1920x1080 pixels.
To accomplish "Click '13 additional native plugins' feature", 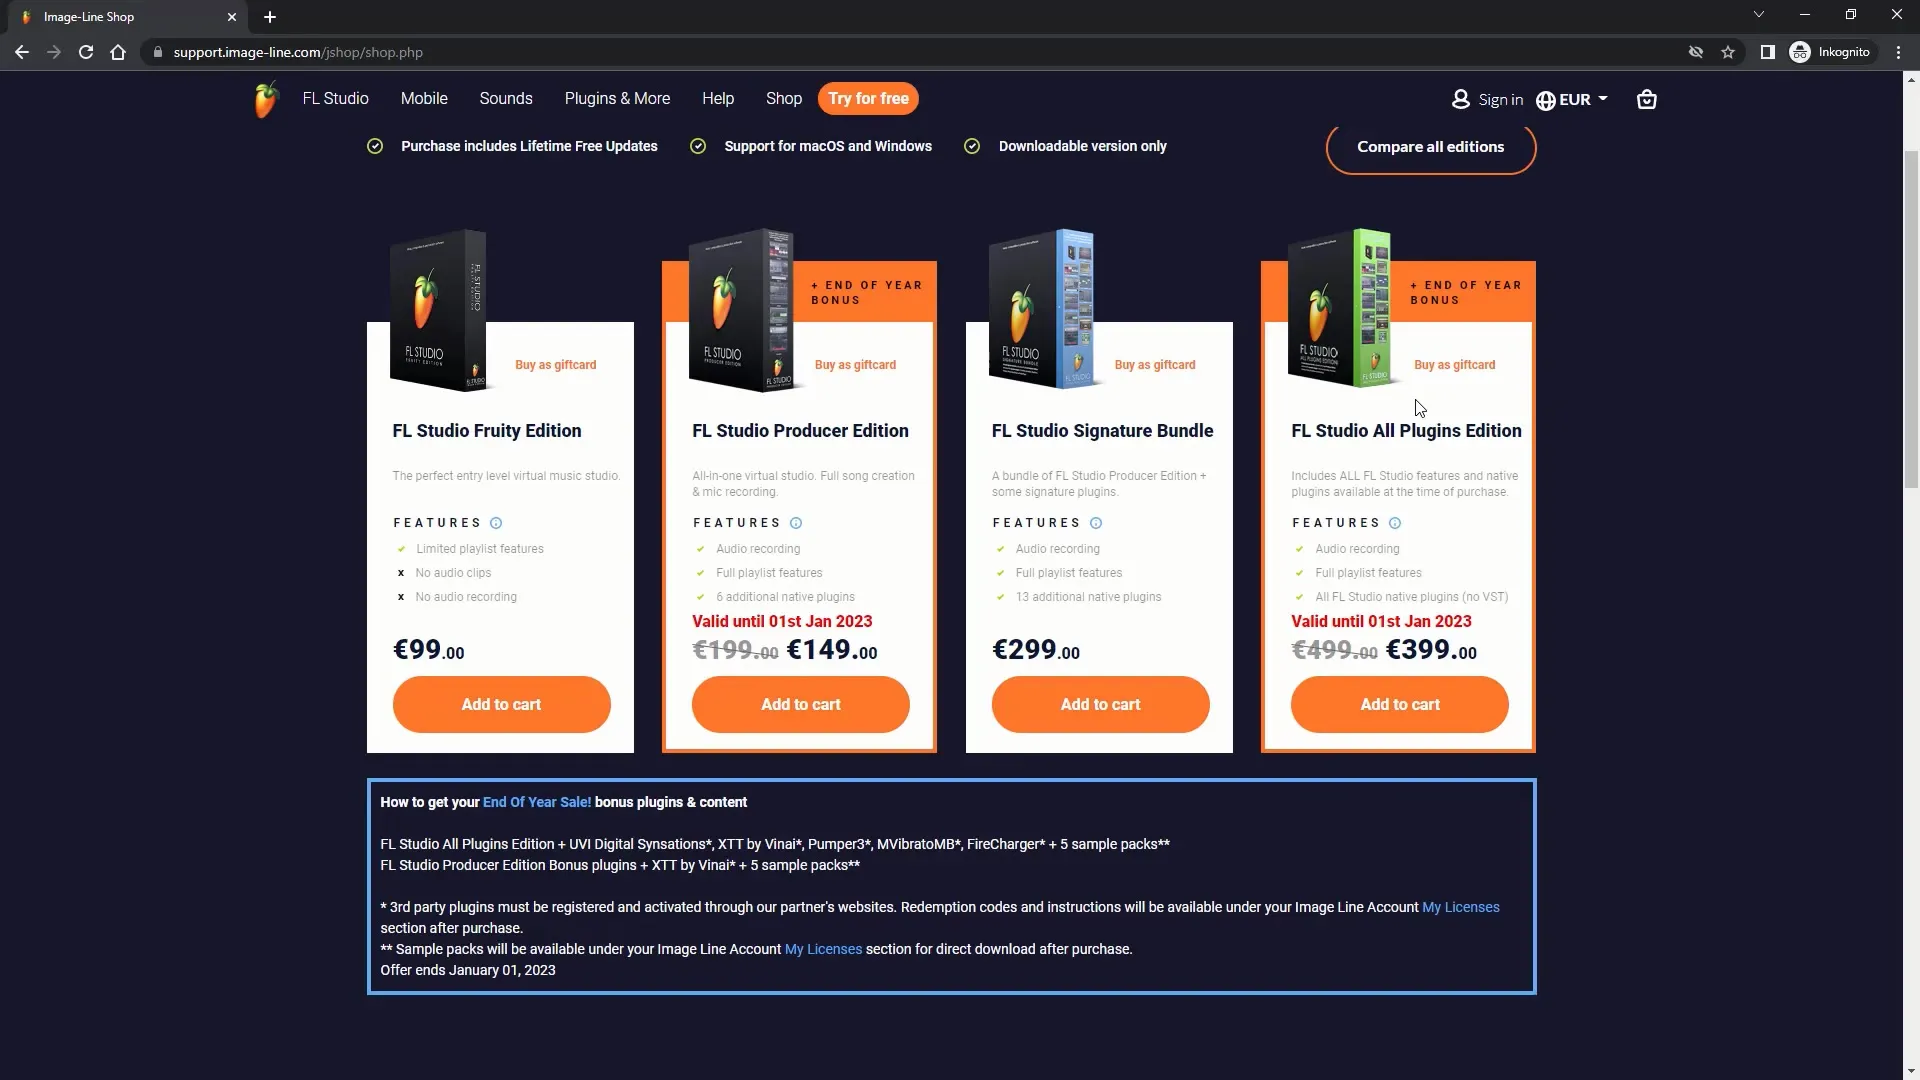I will click(x=1088, y=597).
